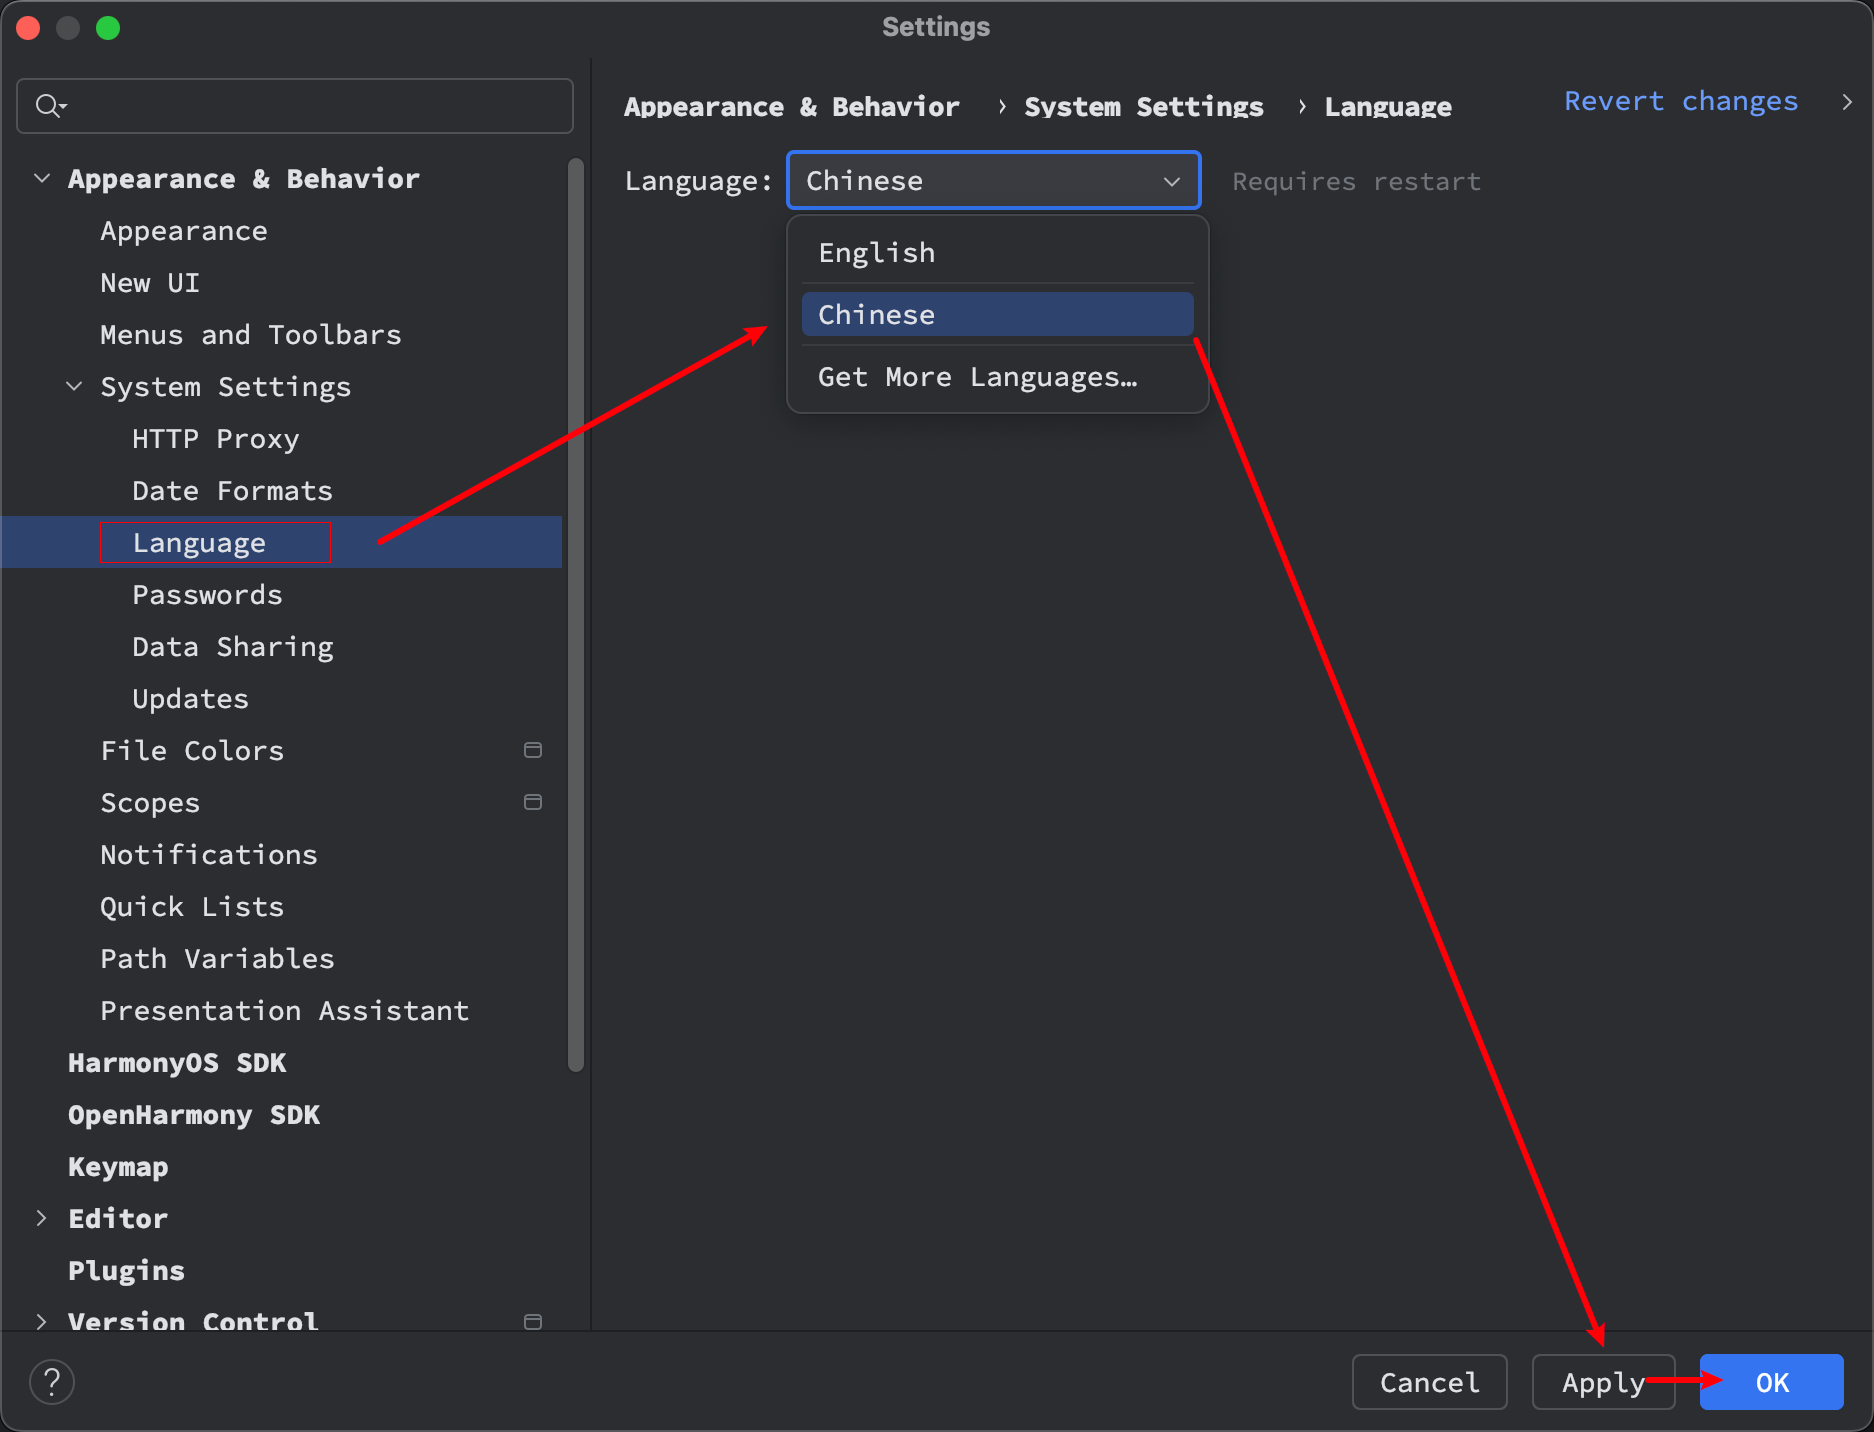Click the search magnifier icon in settings
The width and height of the screenshot is (1874, 1432).
click(49, 105)
